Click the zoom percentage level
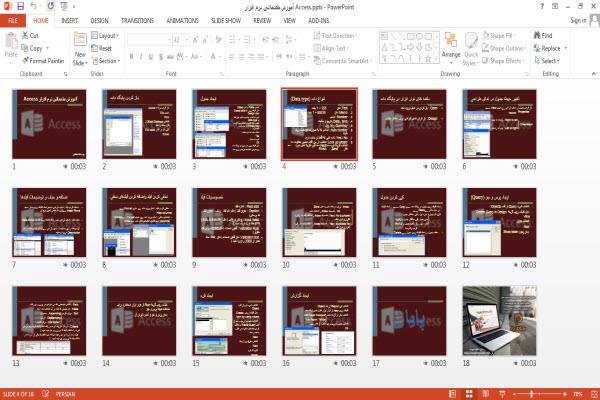This screenshot has height=400, width=600. 578,394
